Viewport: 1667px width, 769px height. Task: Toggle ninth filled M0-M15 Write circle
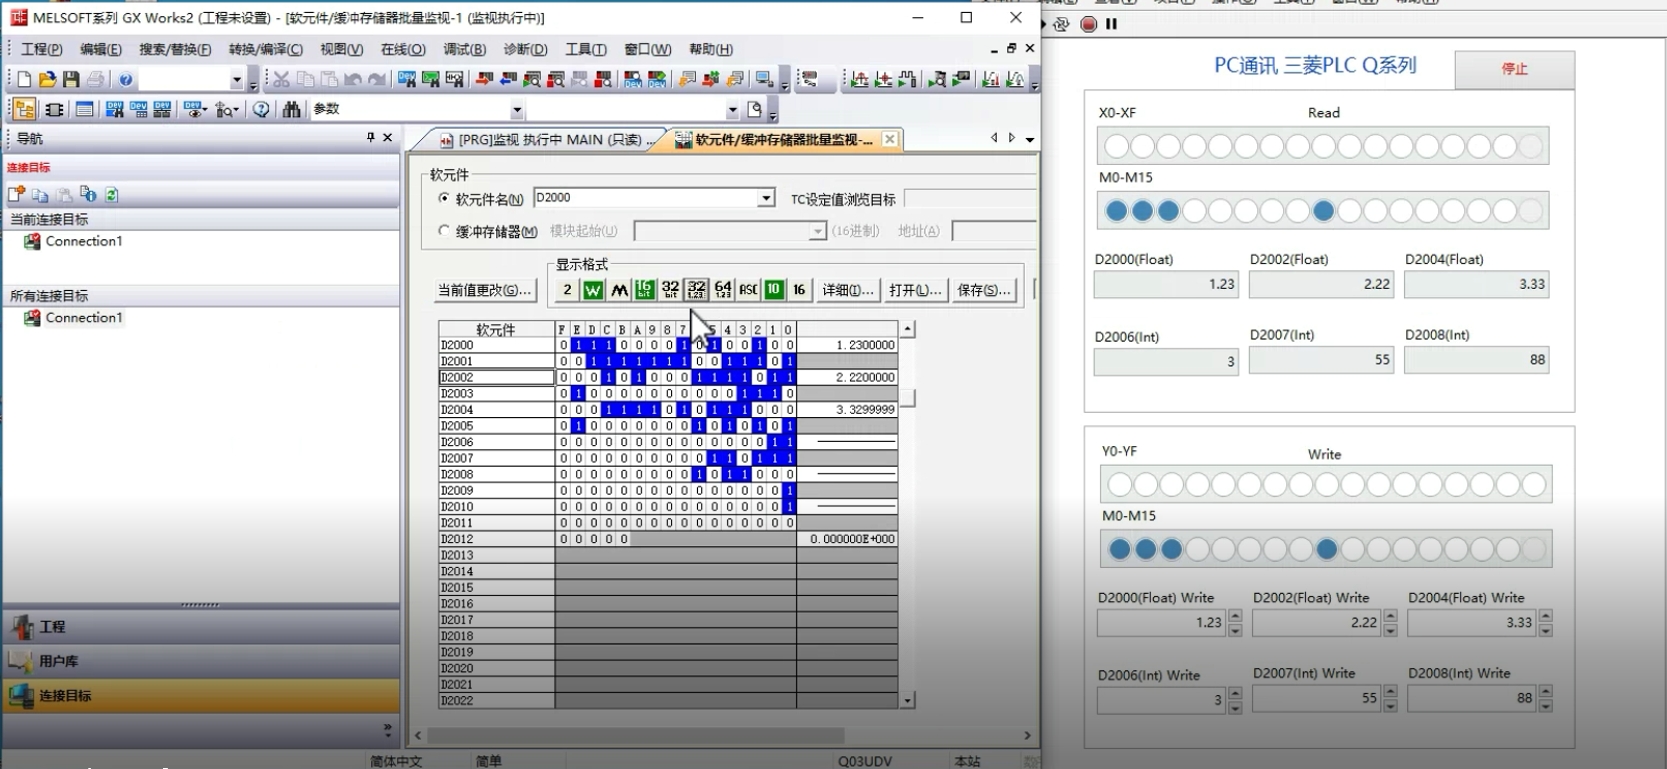pos(1327,549)
